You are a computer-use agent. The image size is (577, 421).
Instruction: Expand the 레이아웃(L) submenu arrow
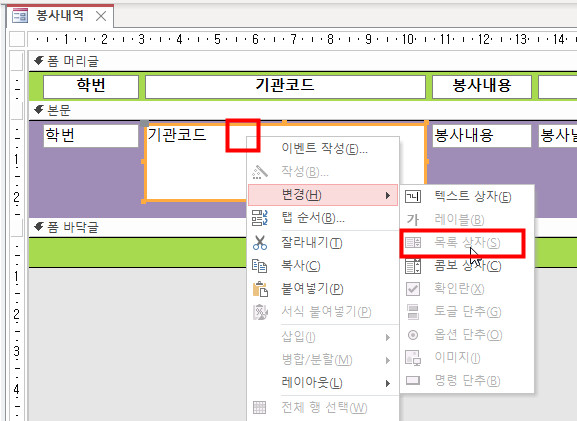[388, 383]
